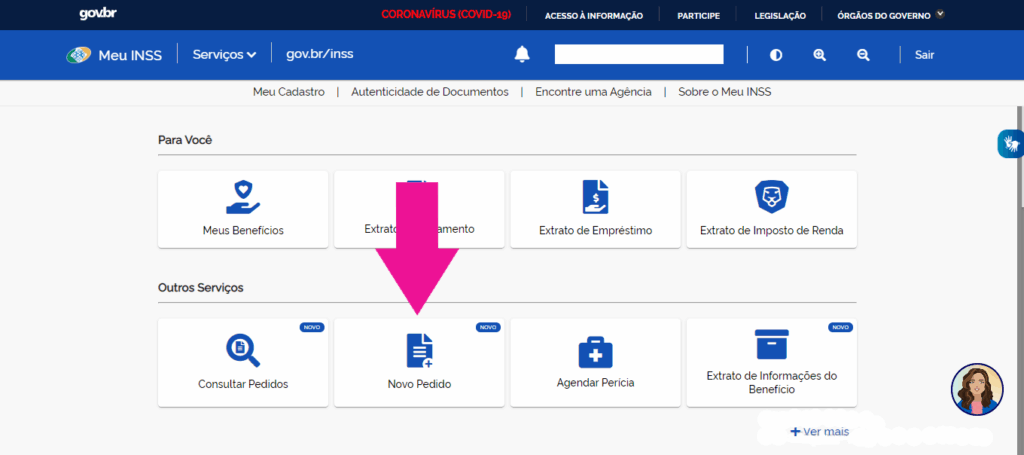Click the gov.br logo
The height and width of the screenshot is (455, 1024).
tap(98, 14)
